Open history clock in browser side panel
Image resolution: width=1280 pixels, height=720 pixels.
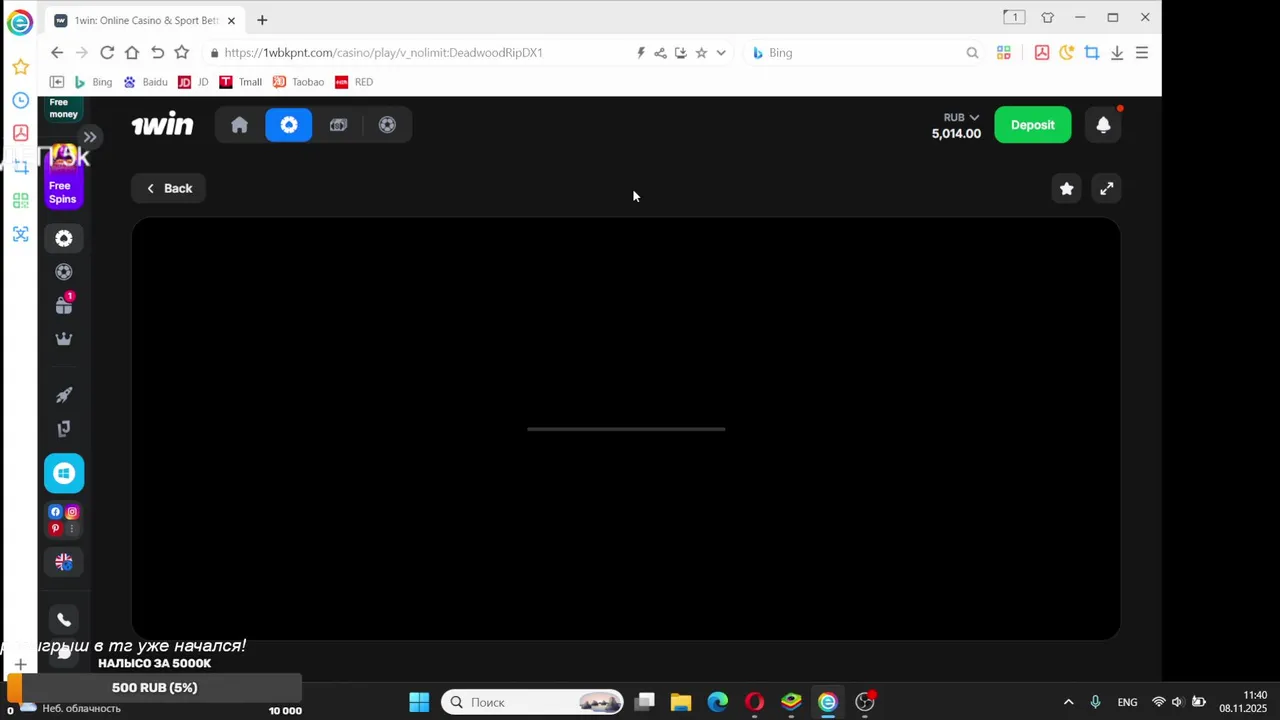tap(20, 100)
